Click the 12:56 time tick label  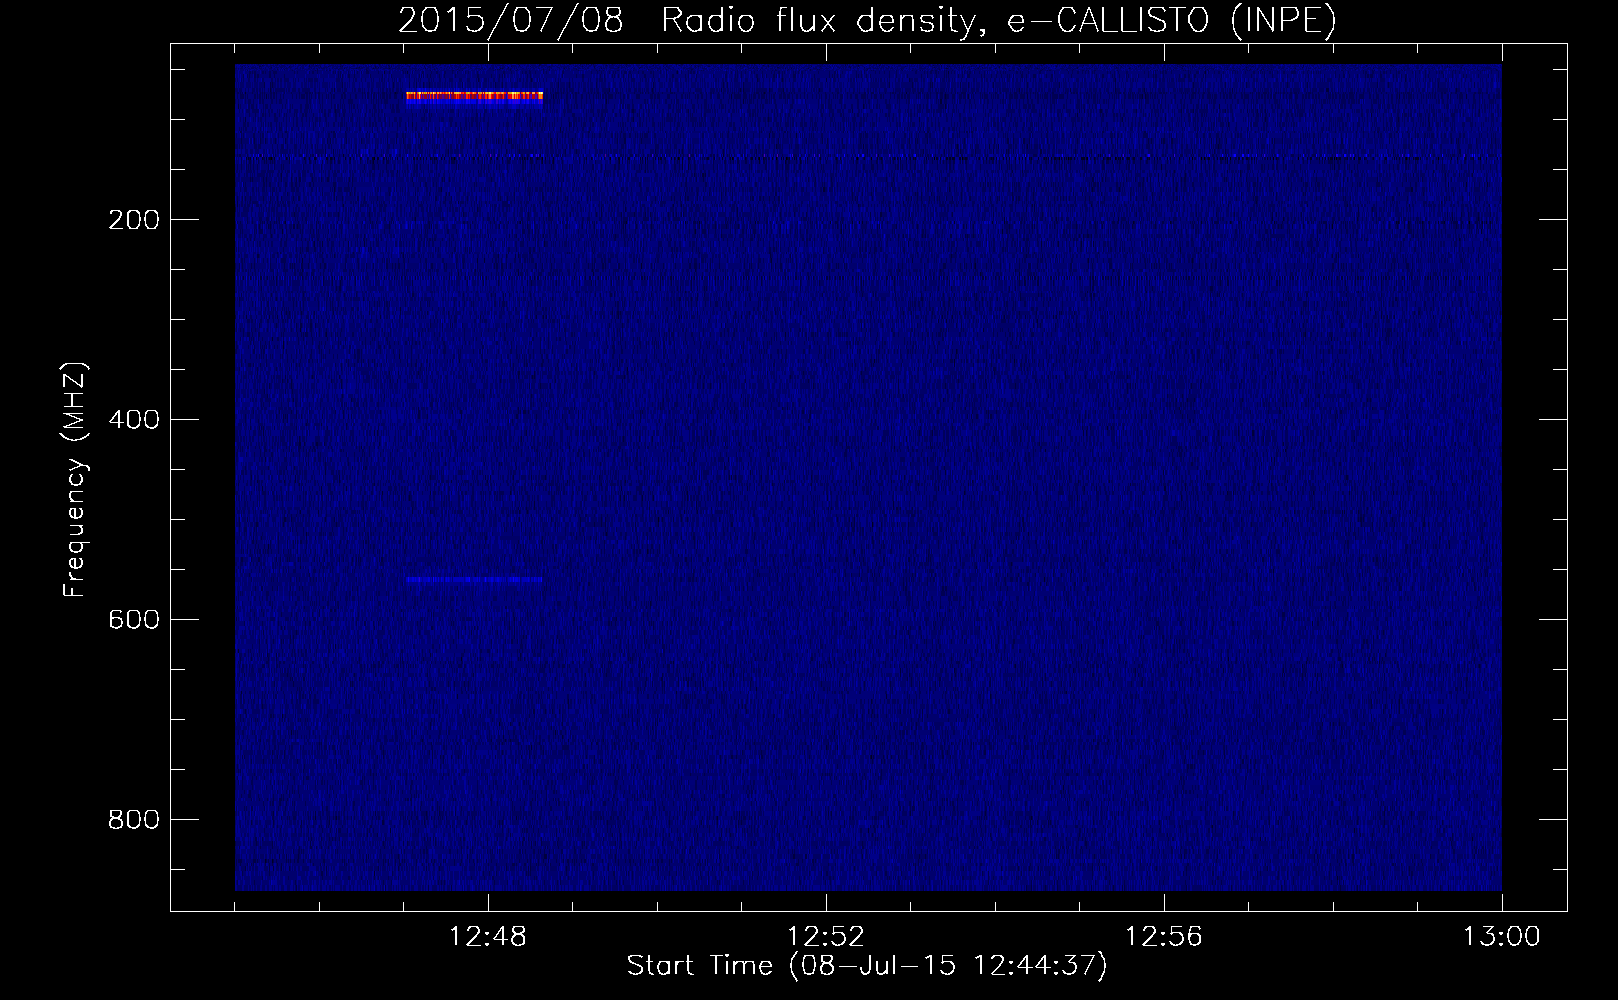click(1164, 937)
